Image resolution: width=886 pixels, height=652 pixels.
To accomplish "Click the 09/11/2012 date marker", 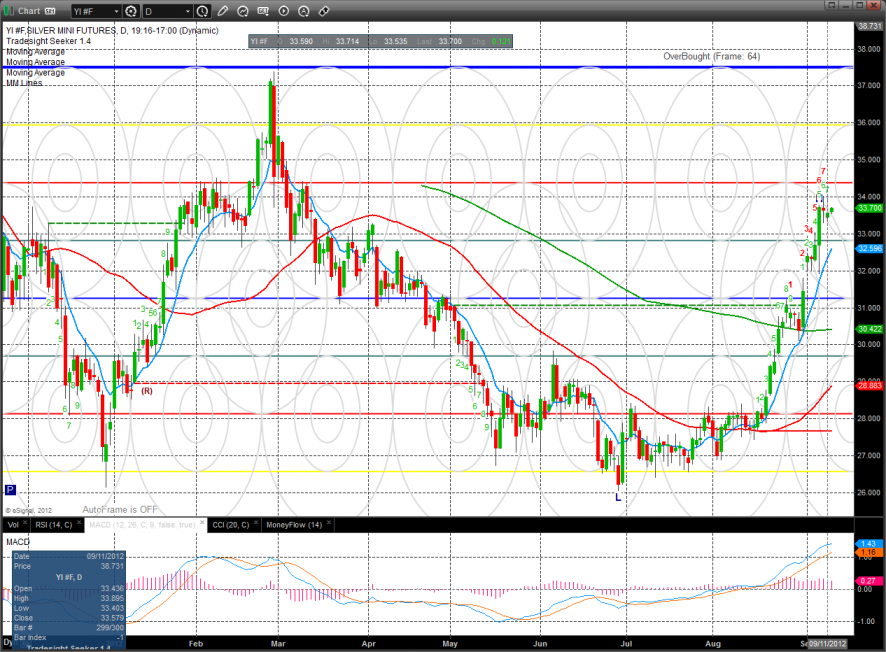I will (829, 643).
